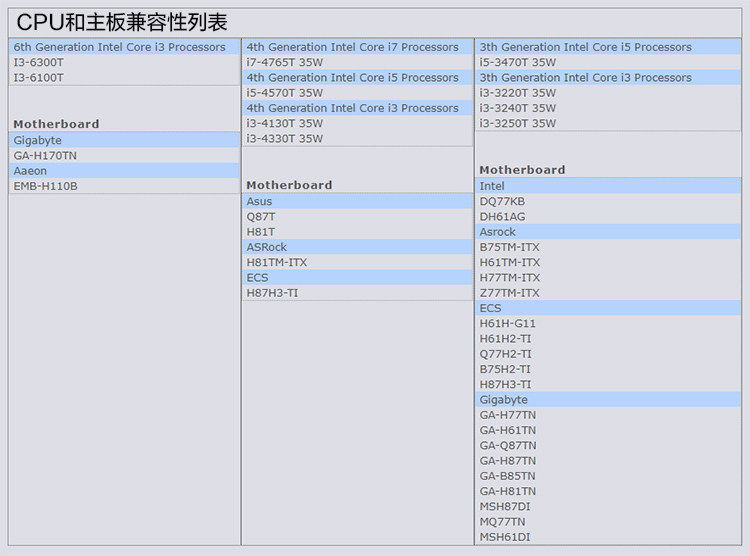This screenshot has height=556, width=750.
Task: Select the 4th Generation Intel Core i7 Processors header
Action: 357,47
